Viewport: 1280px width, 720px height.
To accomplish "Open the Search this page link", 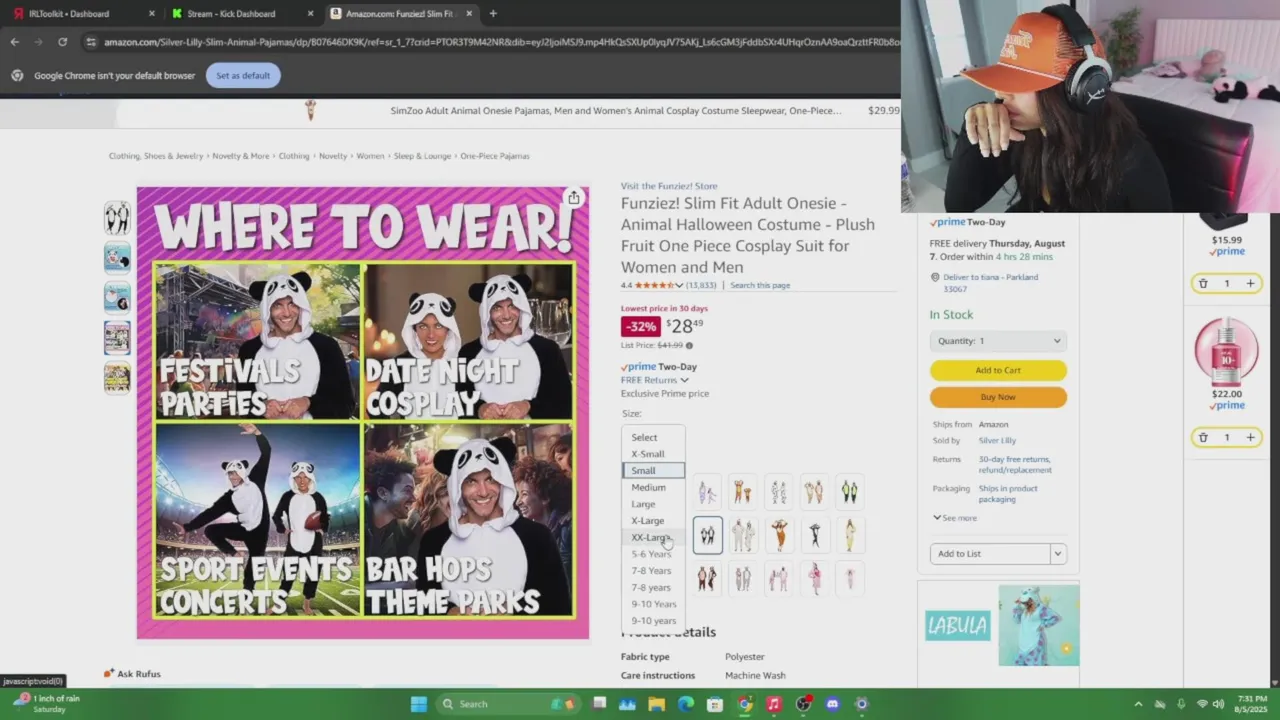I will tap(760, 286).
